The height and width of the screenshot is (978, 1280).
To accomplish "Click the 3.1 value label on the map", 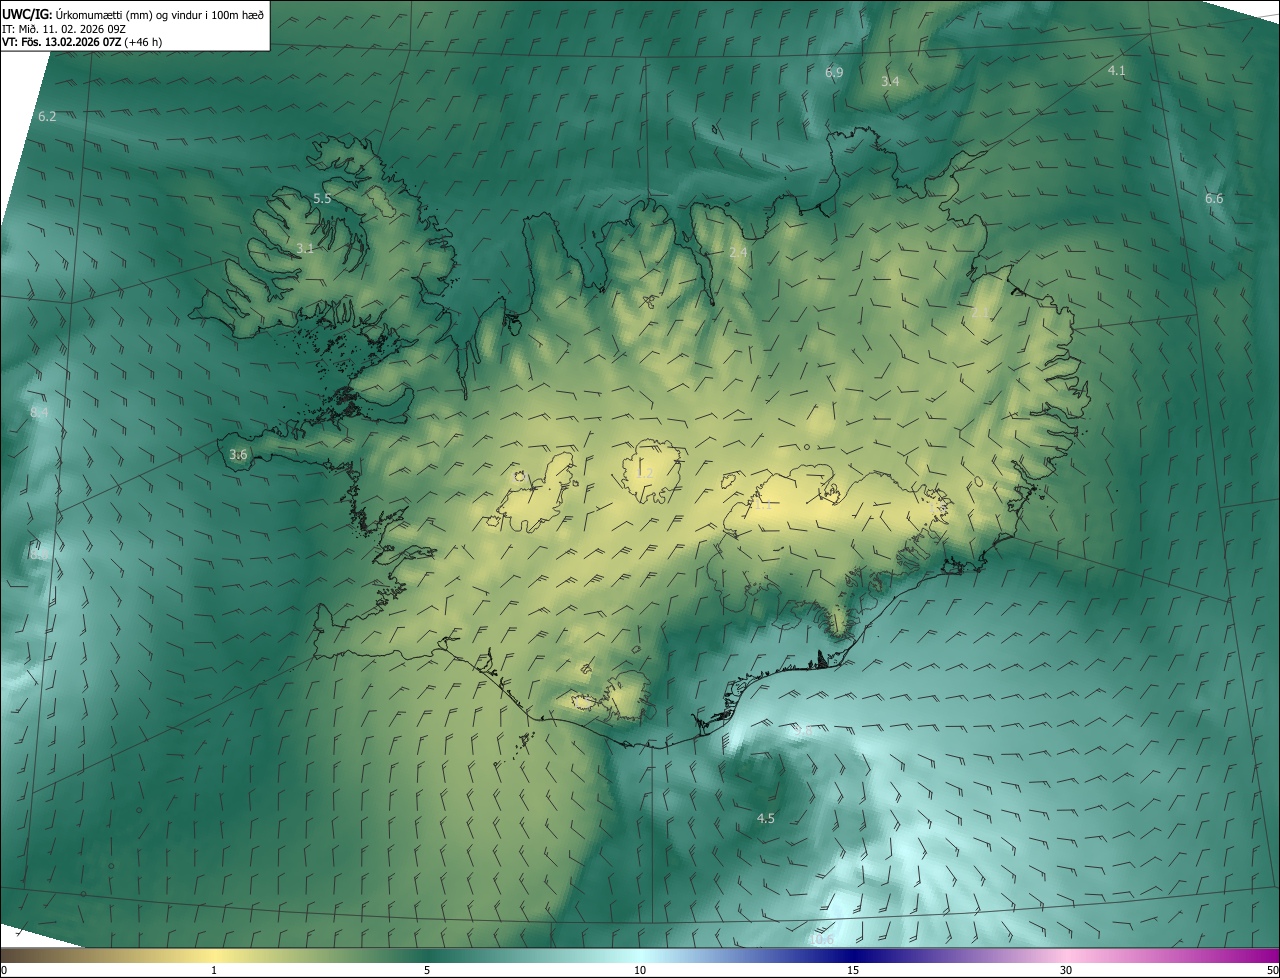I will click(305, 248).
